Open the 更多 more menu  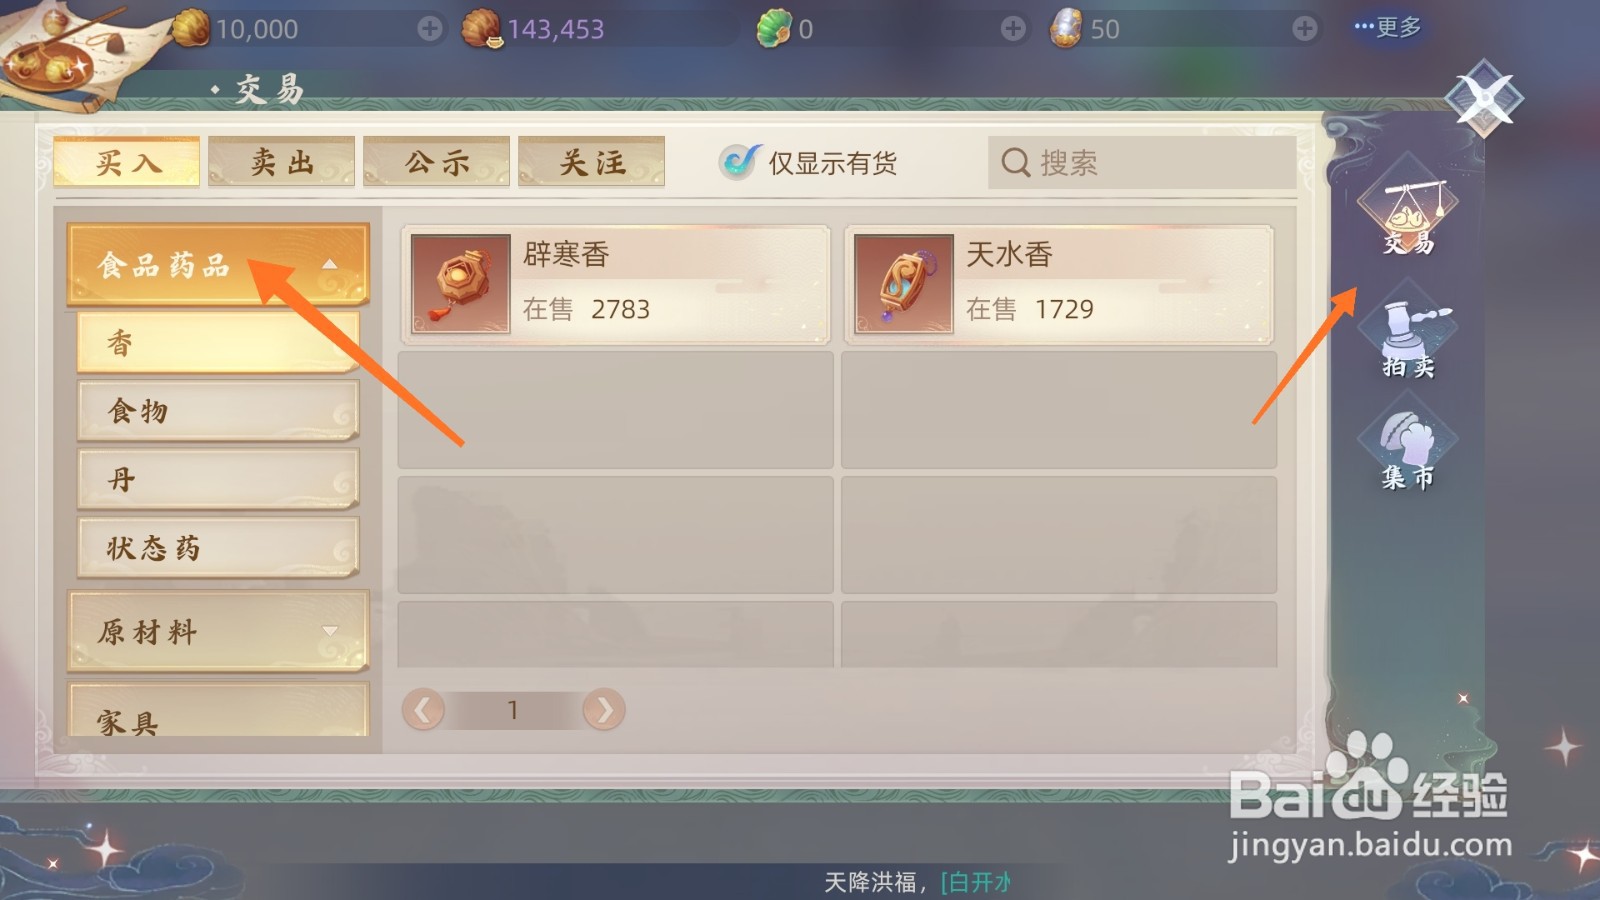tap(1388, 28)
